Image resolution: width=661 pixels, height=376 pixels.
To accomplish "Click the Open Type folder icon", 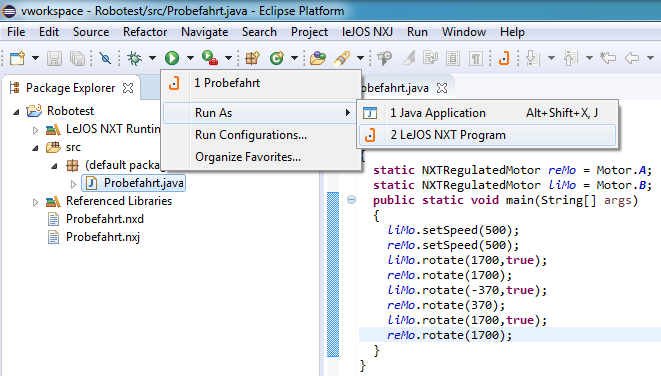I will tap(318, 58).
